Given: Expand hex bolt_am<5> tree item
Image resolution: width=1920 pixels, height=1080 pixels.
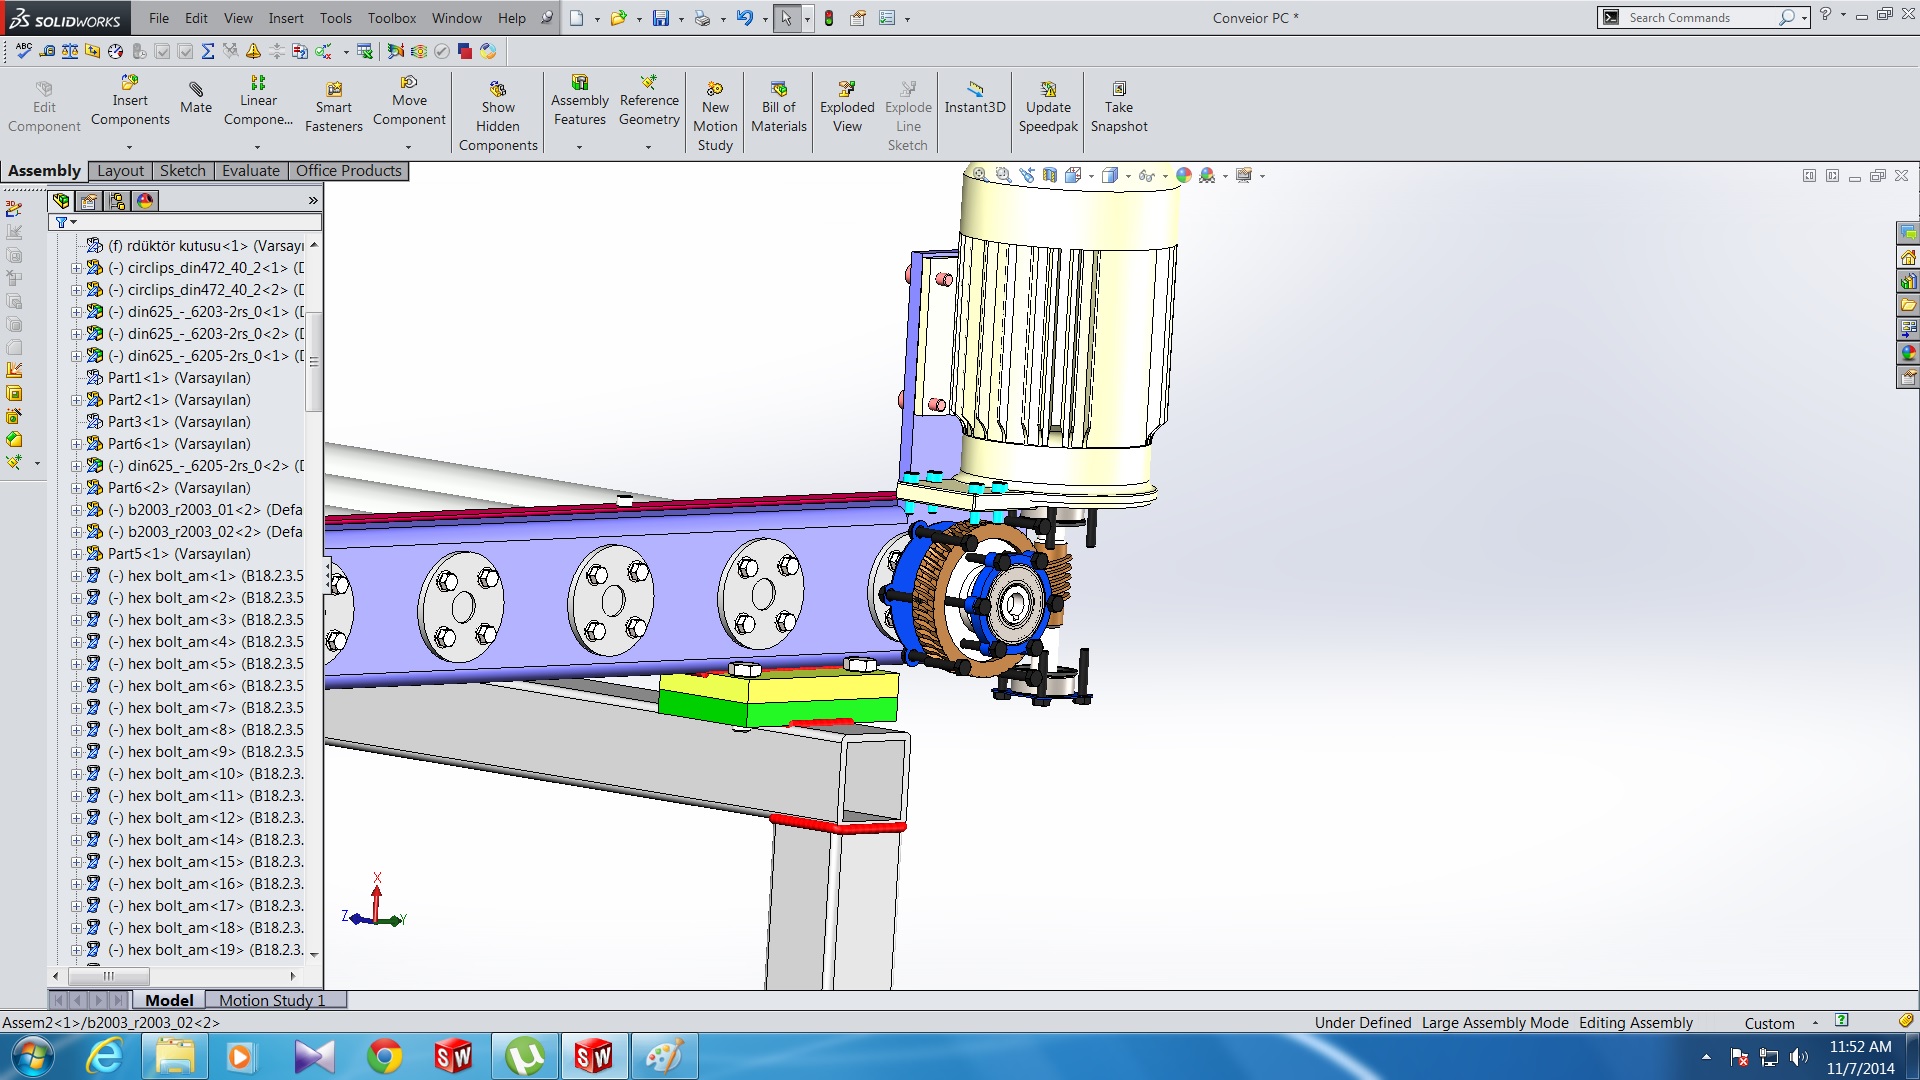Looking at the screenshot, I should (76, 664).
